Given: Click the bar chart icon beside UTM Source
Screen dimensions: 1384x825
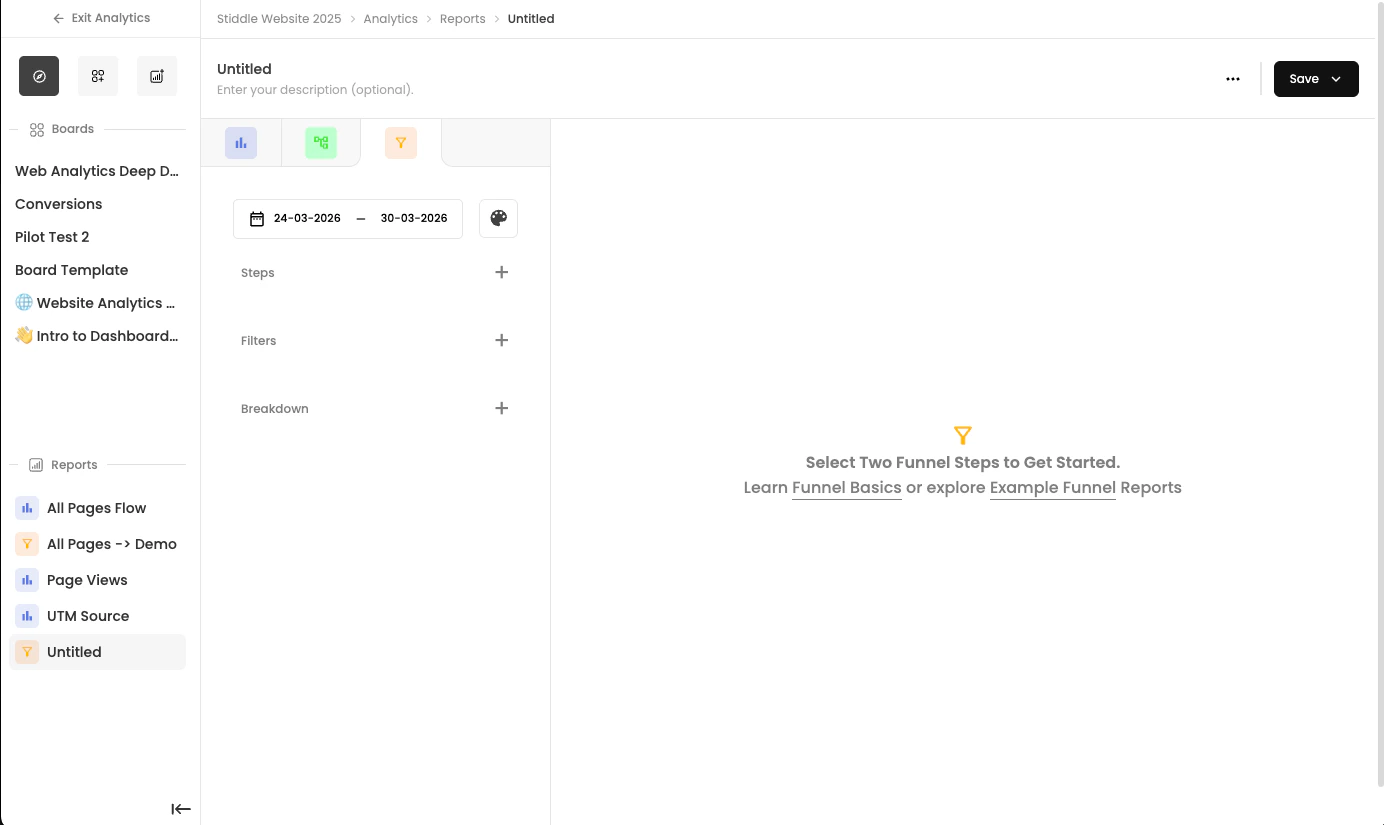Looking at the screenshot, I should point(27,616).
